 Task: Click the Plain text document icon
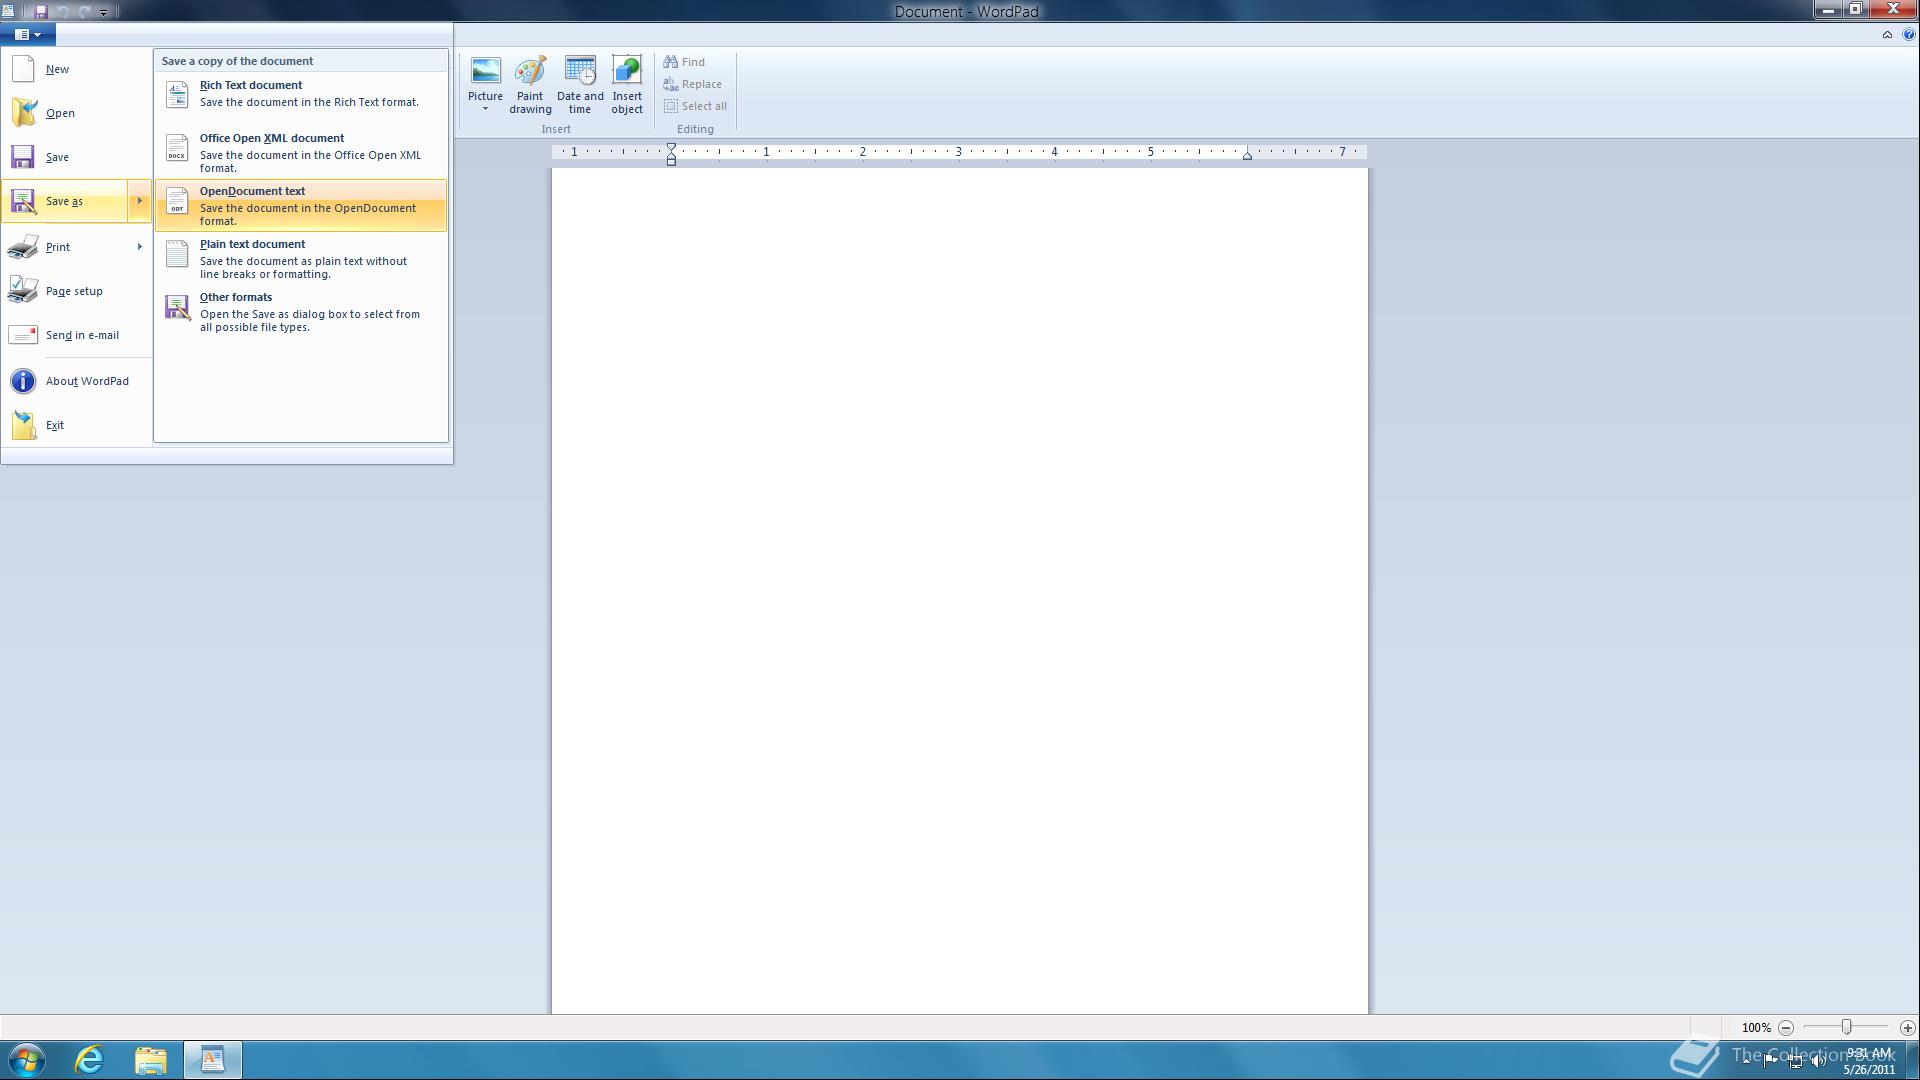(x=177, y=253)
